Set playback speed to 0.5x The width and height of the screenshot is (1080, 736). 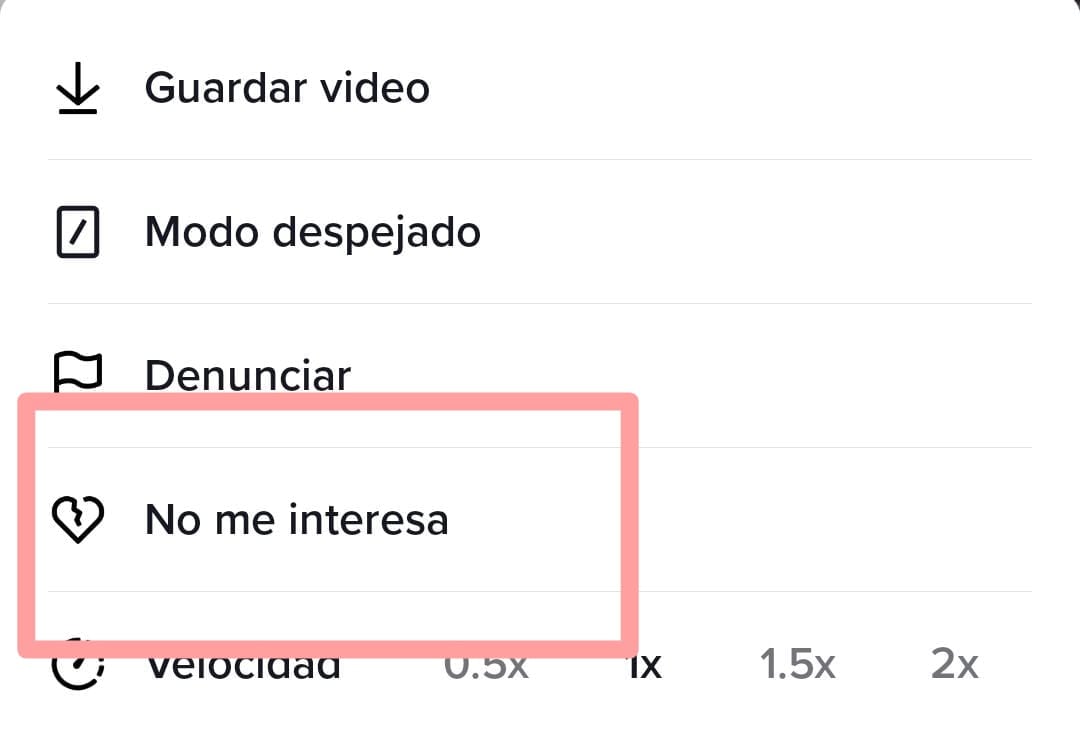486,665
